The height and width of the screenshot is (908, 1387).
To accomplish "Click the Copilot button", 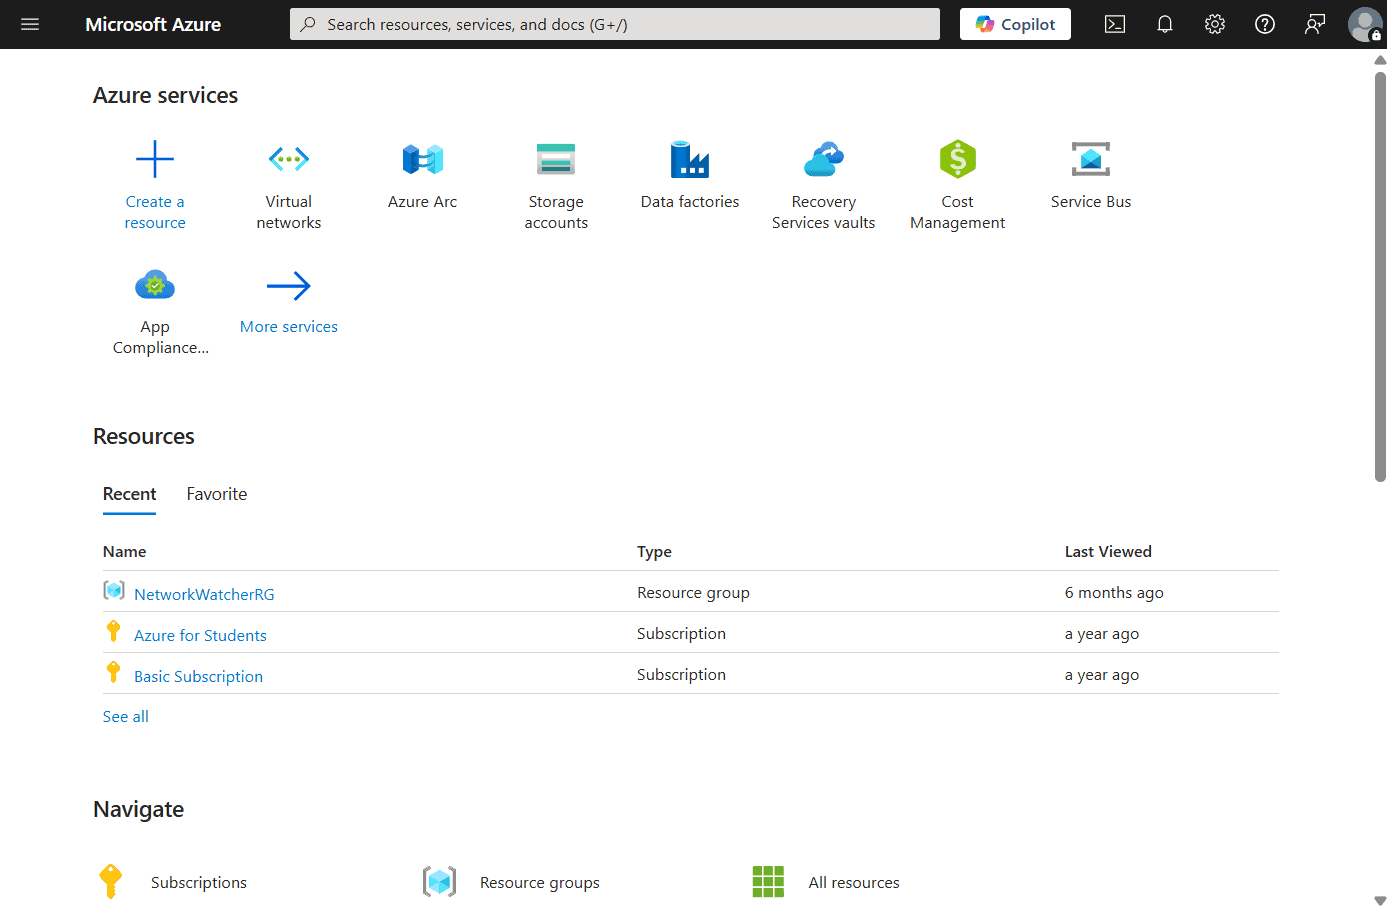I will (1015, 24).
